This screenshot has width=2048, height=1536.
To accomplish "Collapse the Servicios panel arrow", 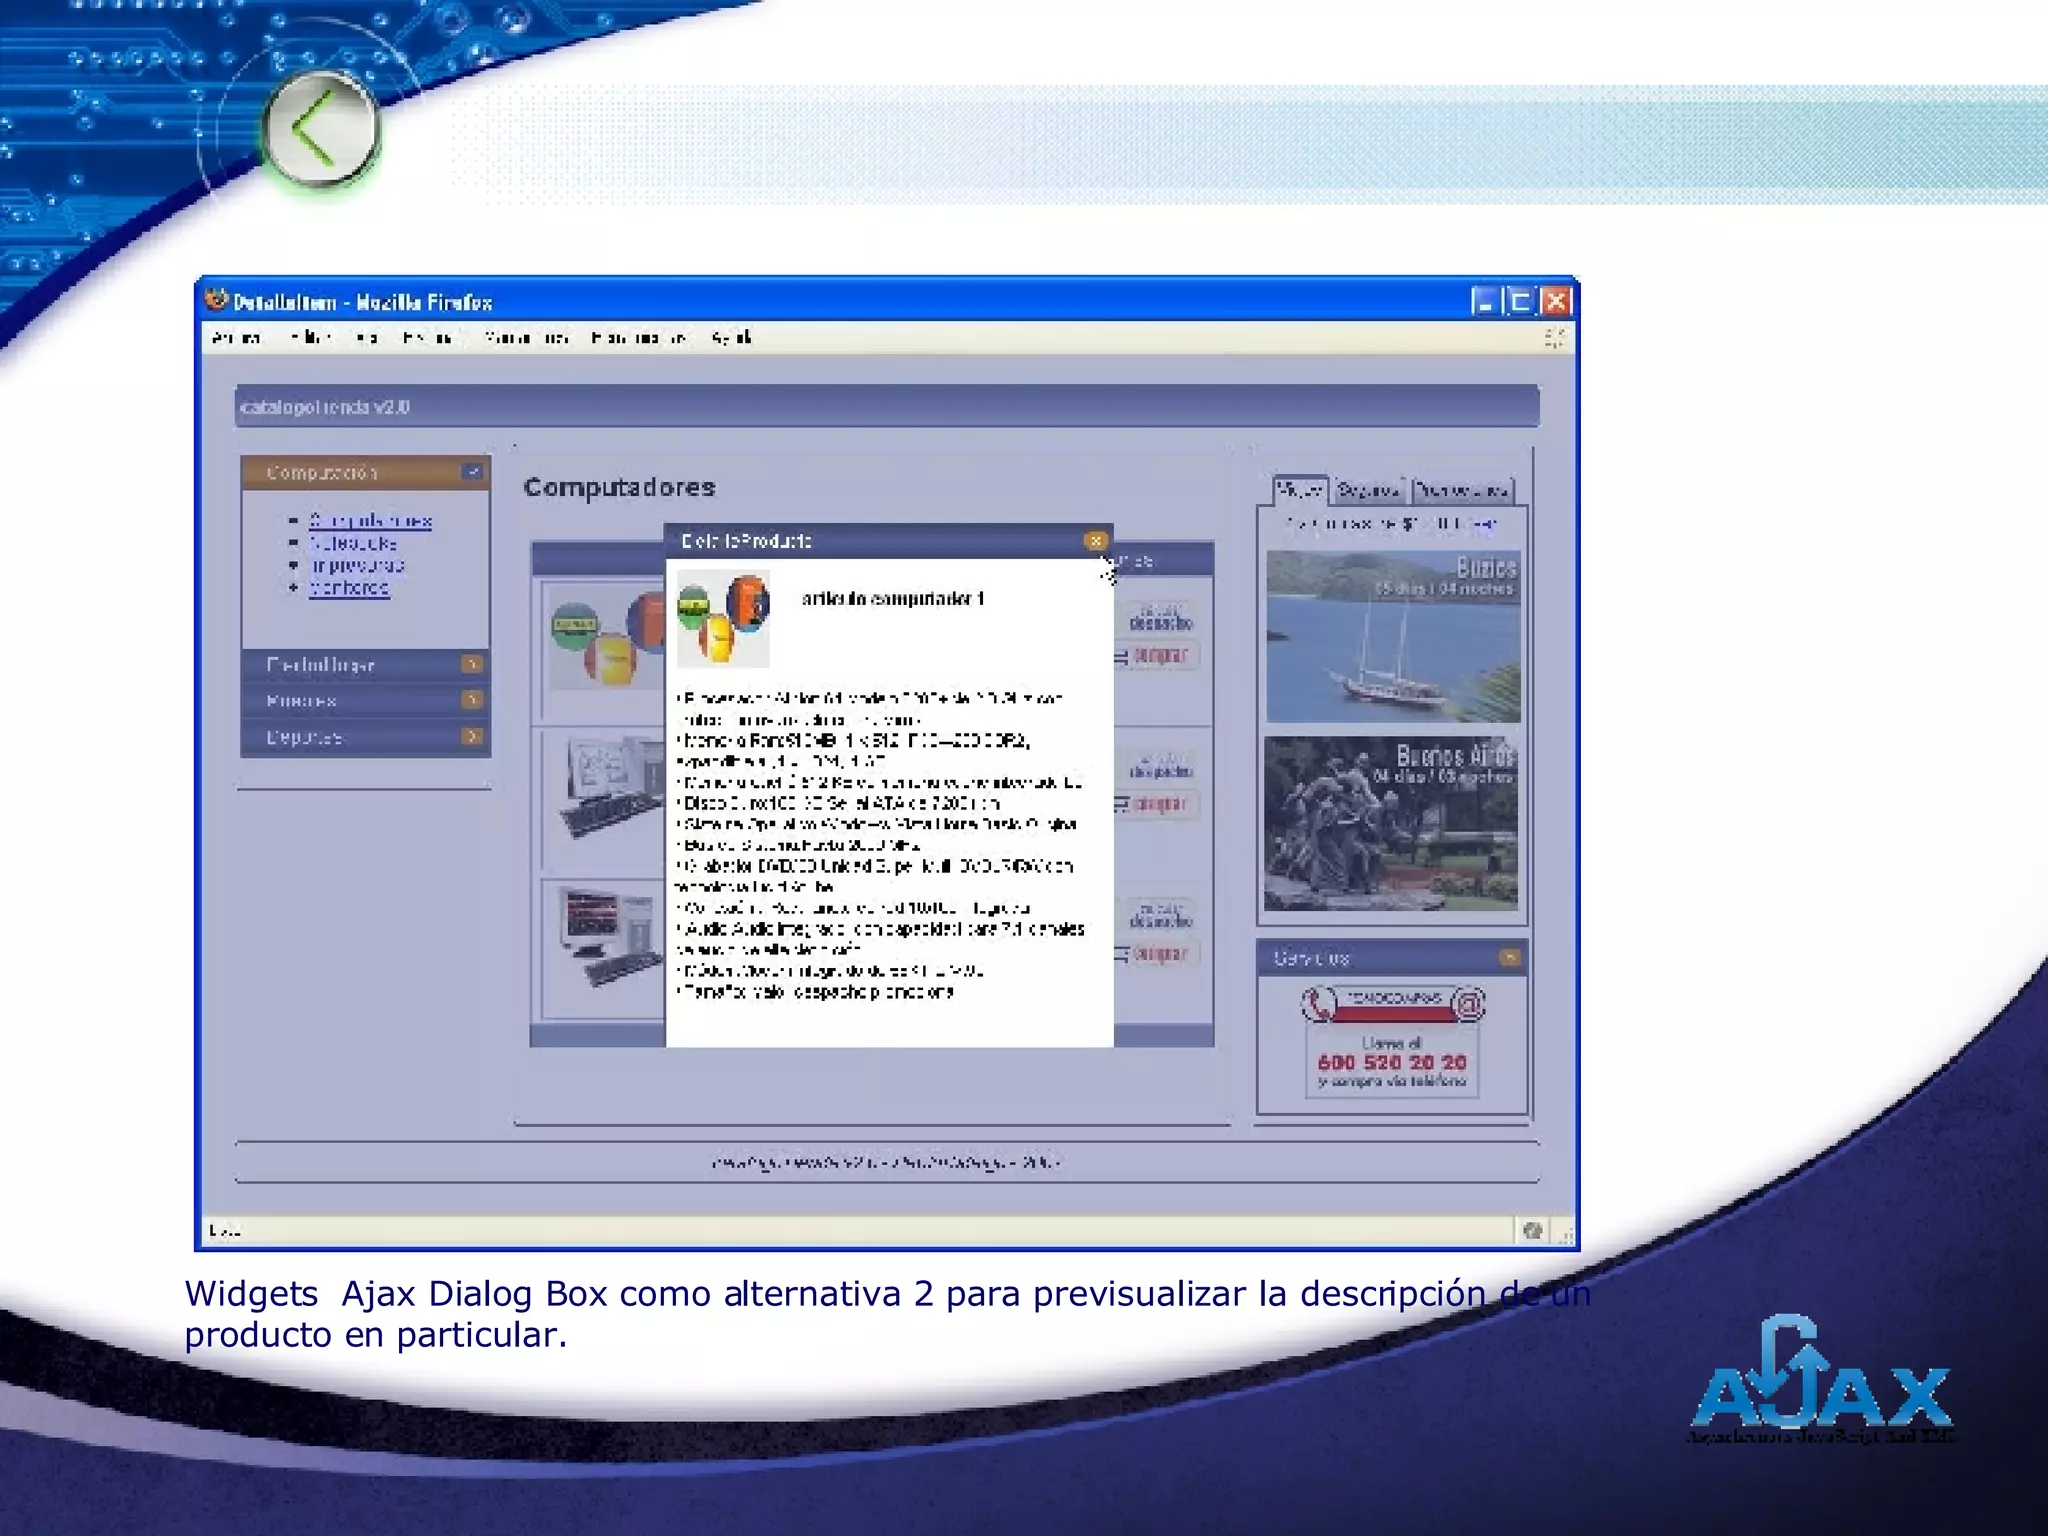I will (x=1510, y=958).
